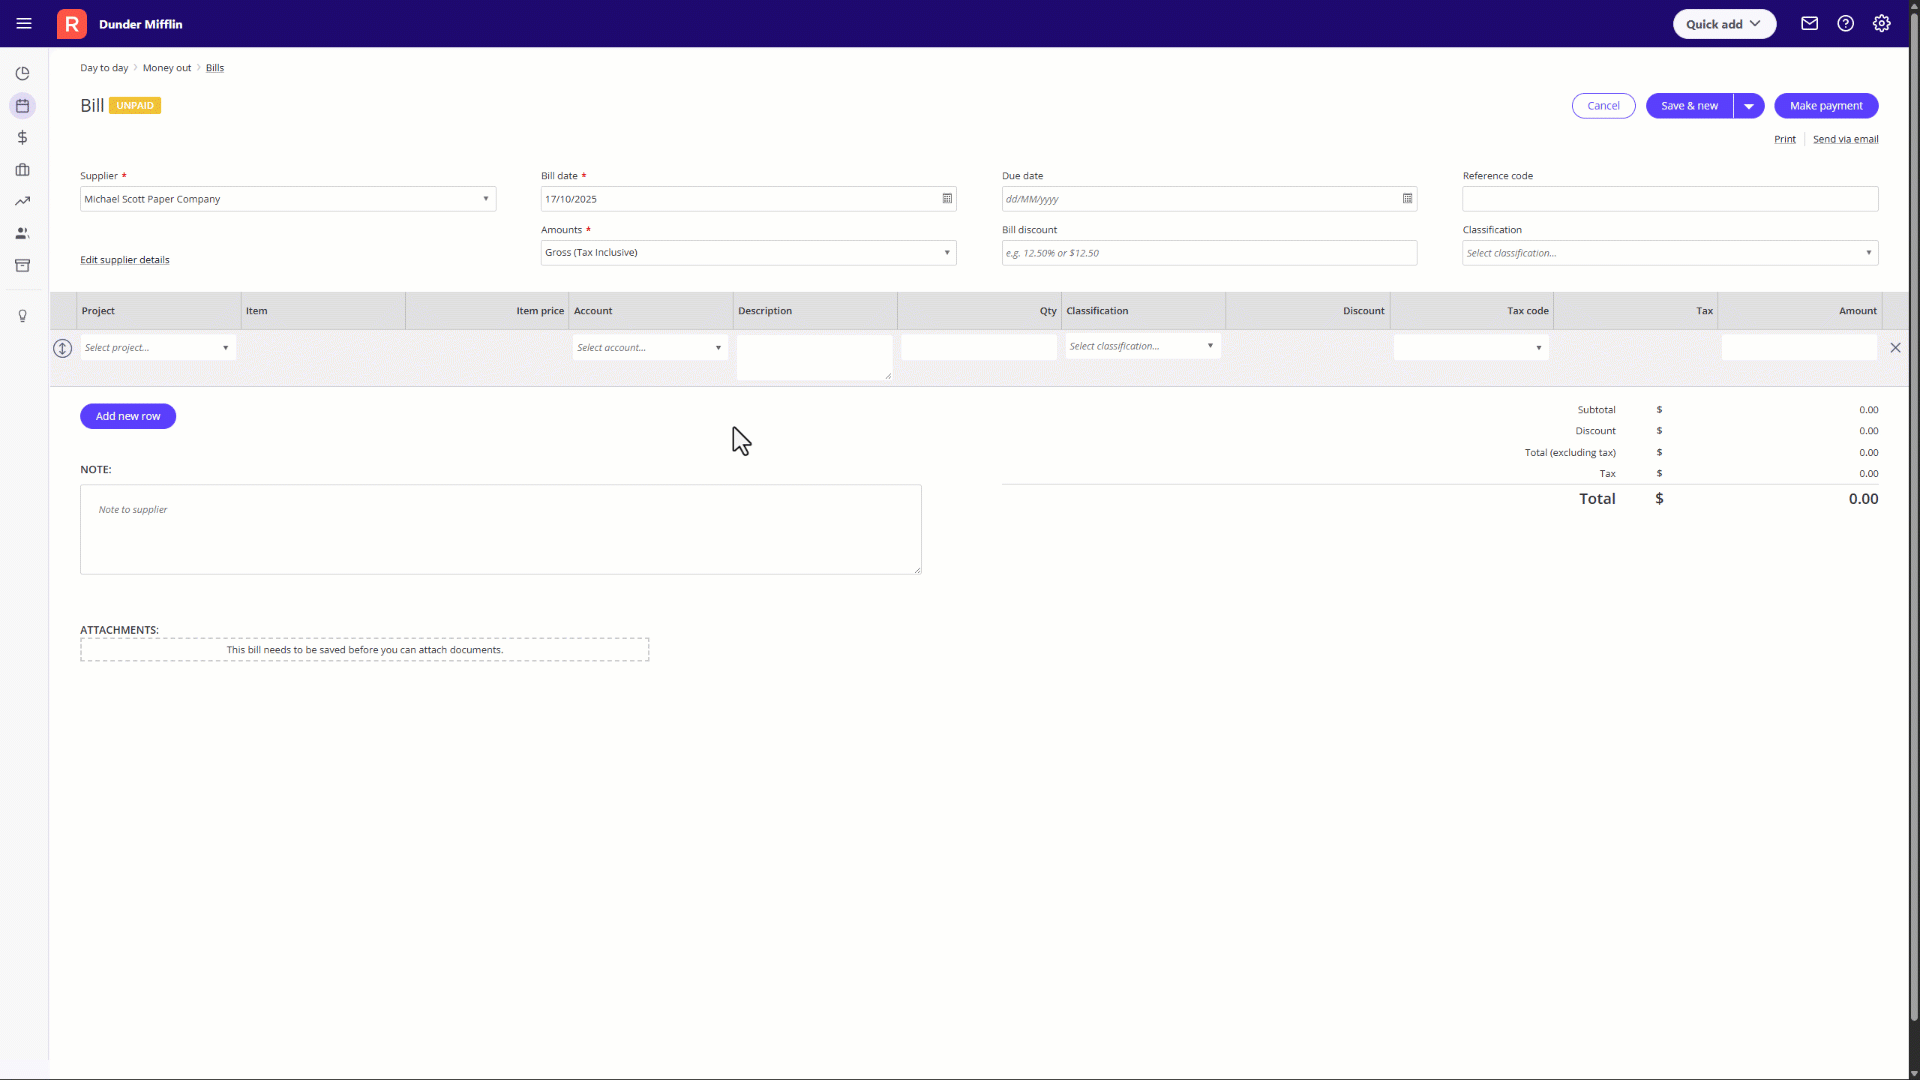
Task: Click the Reference code input field
Action: [x=1669, y=199]
